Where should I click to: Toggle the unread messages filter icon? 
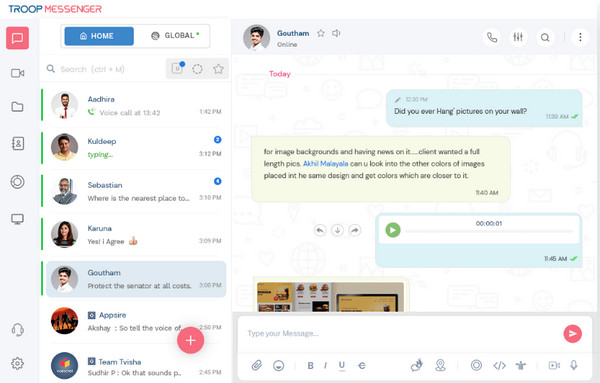coord(177,68)
